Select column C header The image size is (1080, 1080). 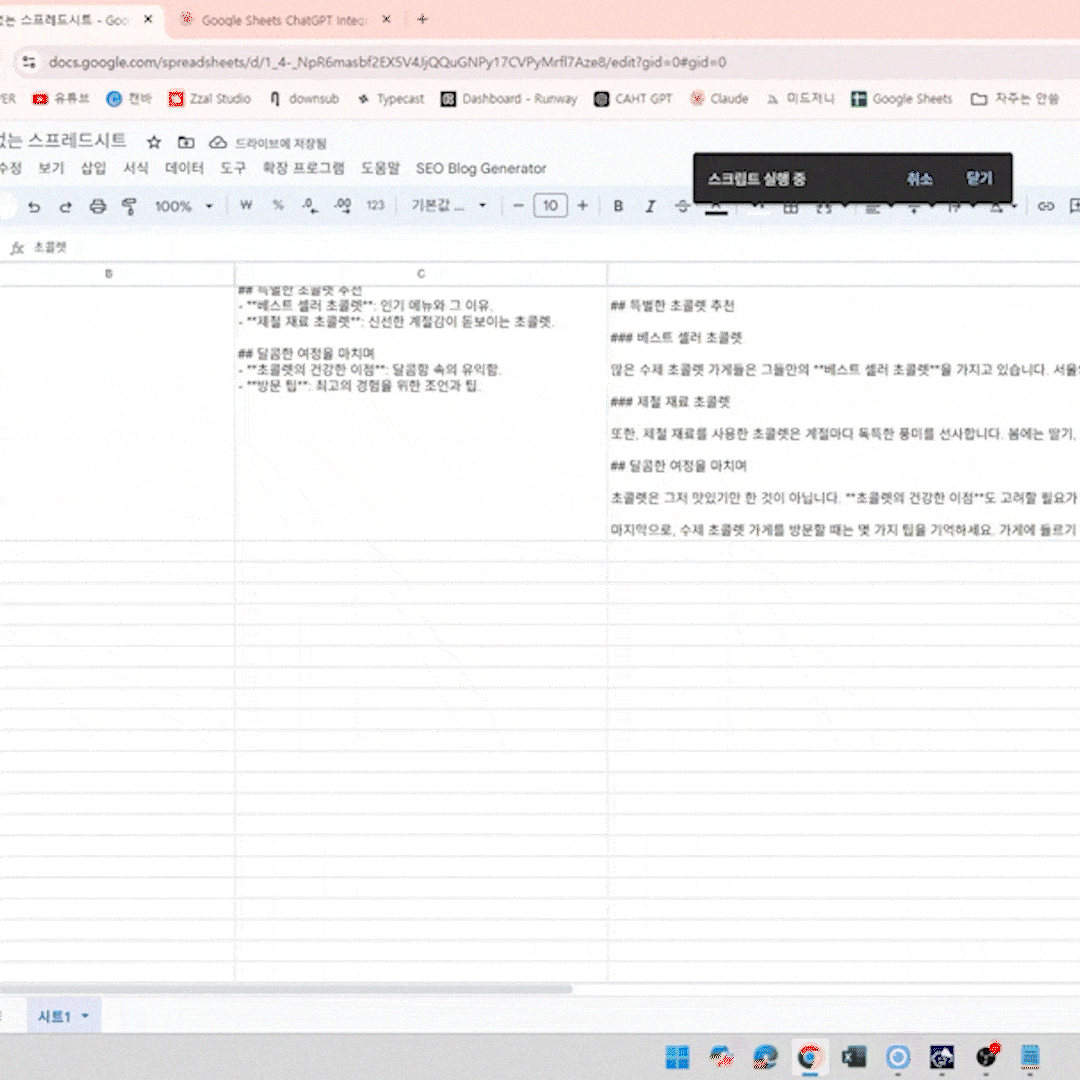421,273
